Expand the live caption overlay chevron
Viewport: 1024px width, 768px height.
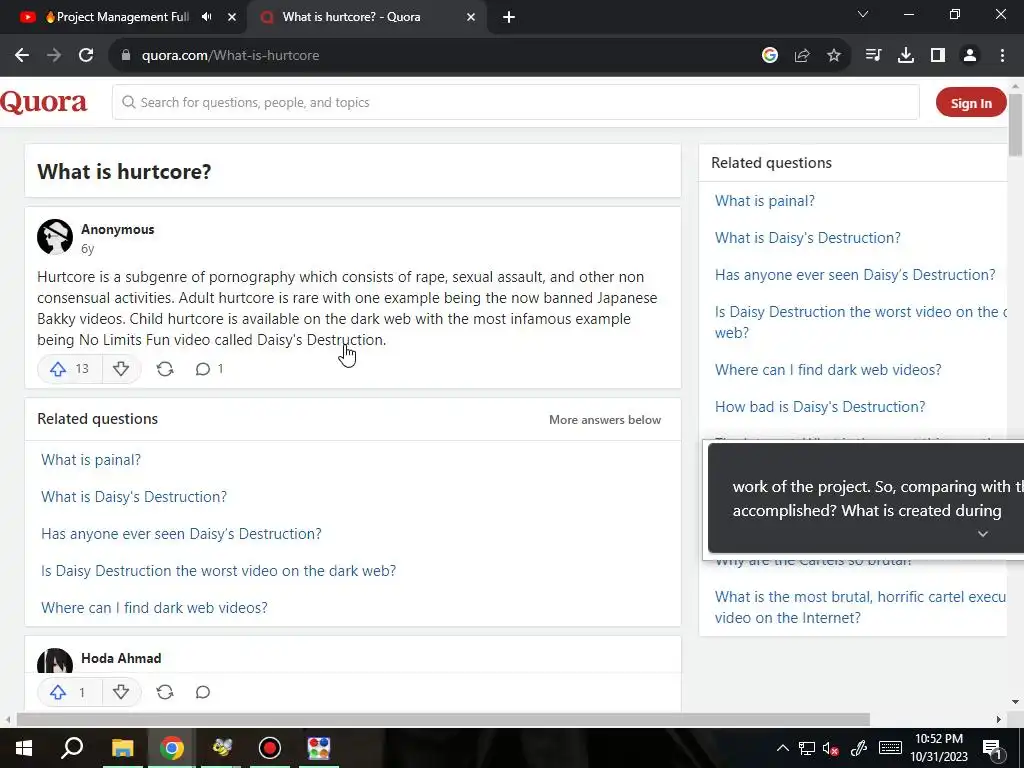pos(982,534)
